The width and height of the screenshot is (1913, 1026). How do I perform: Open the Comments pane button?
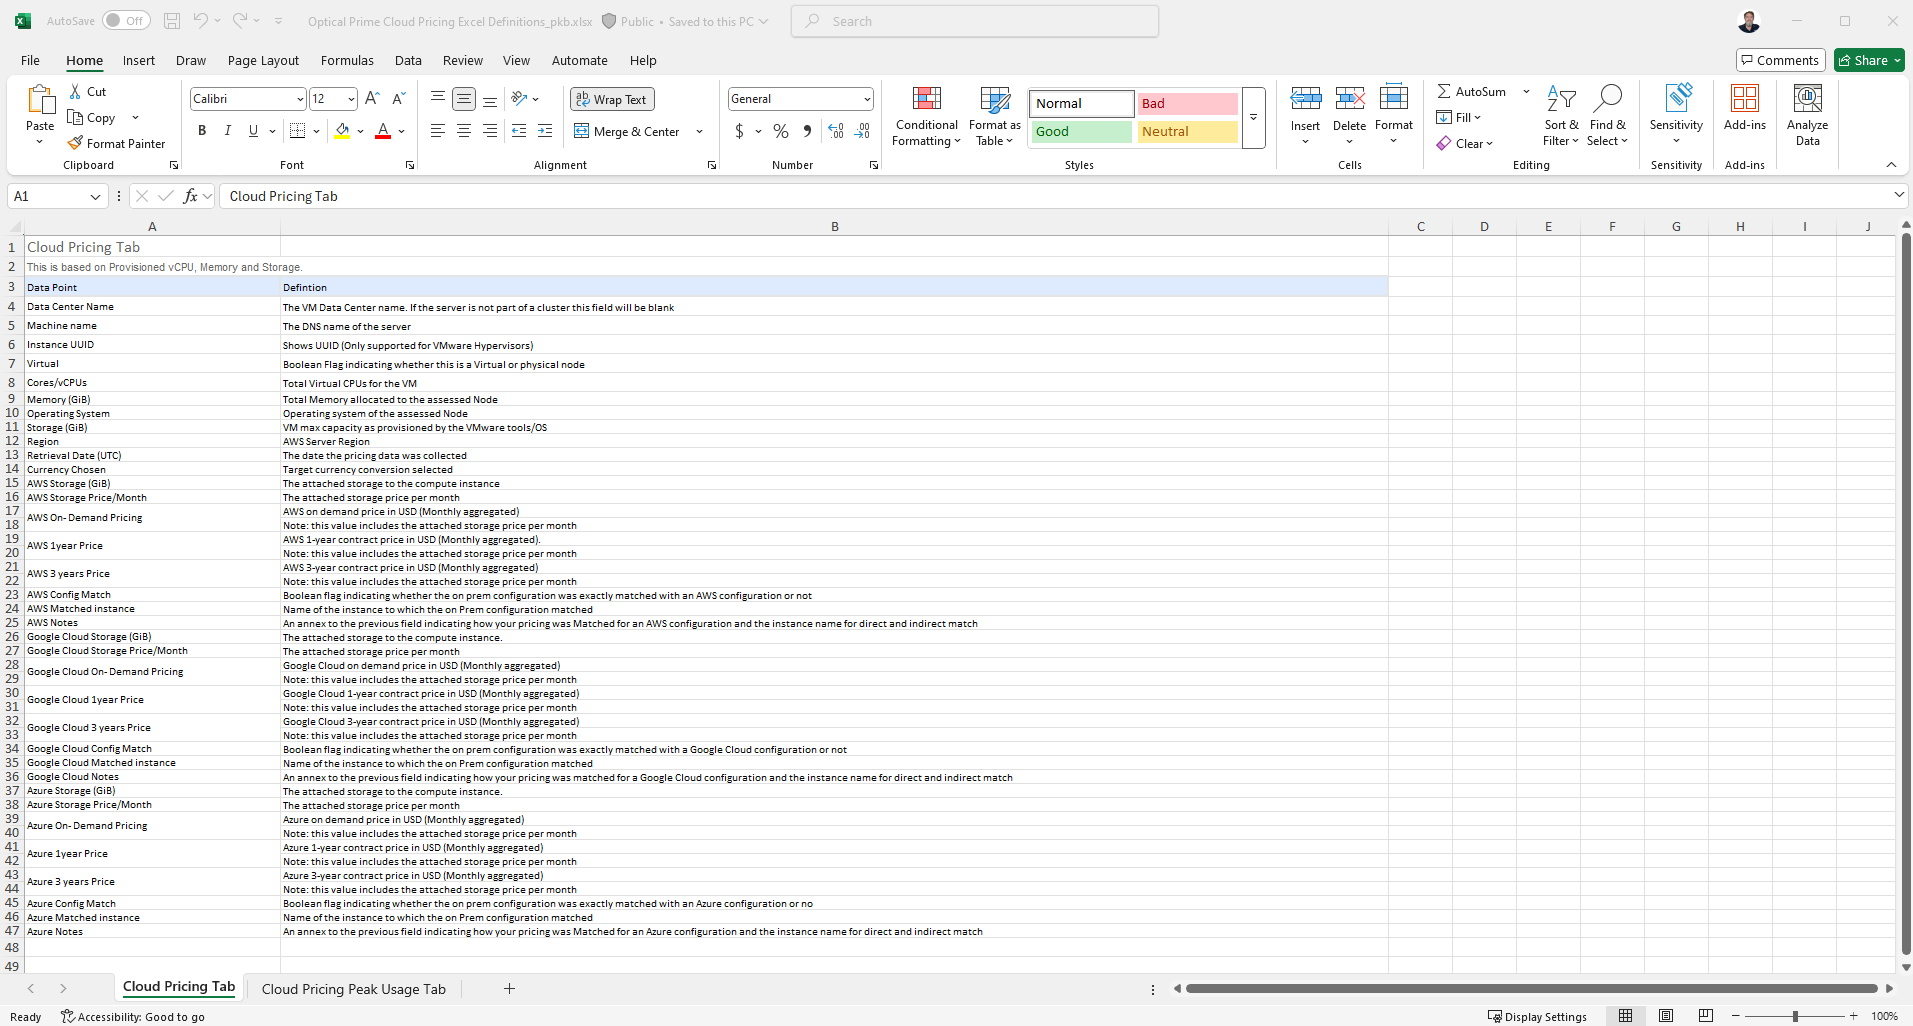pyautogui.click(x=1780, y=60)
